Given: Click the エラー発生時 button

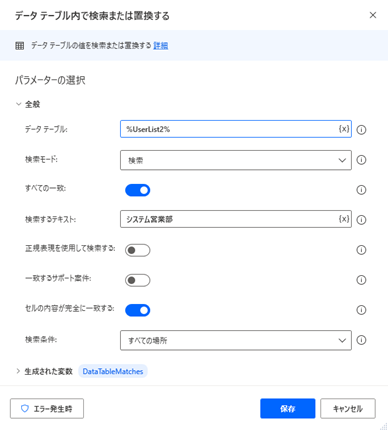Looking at the screenshot, I should [47, 408].
